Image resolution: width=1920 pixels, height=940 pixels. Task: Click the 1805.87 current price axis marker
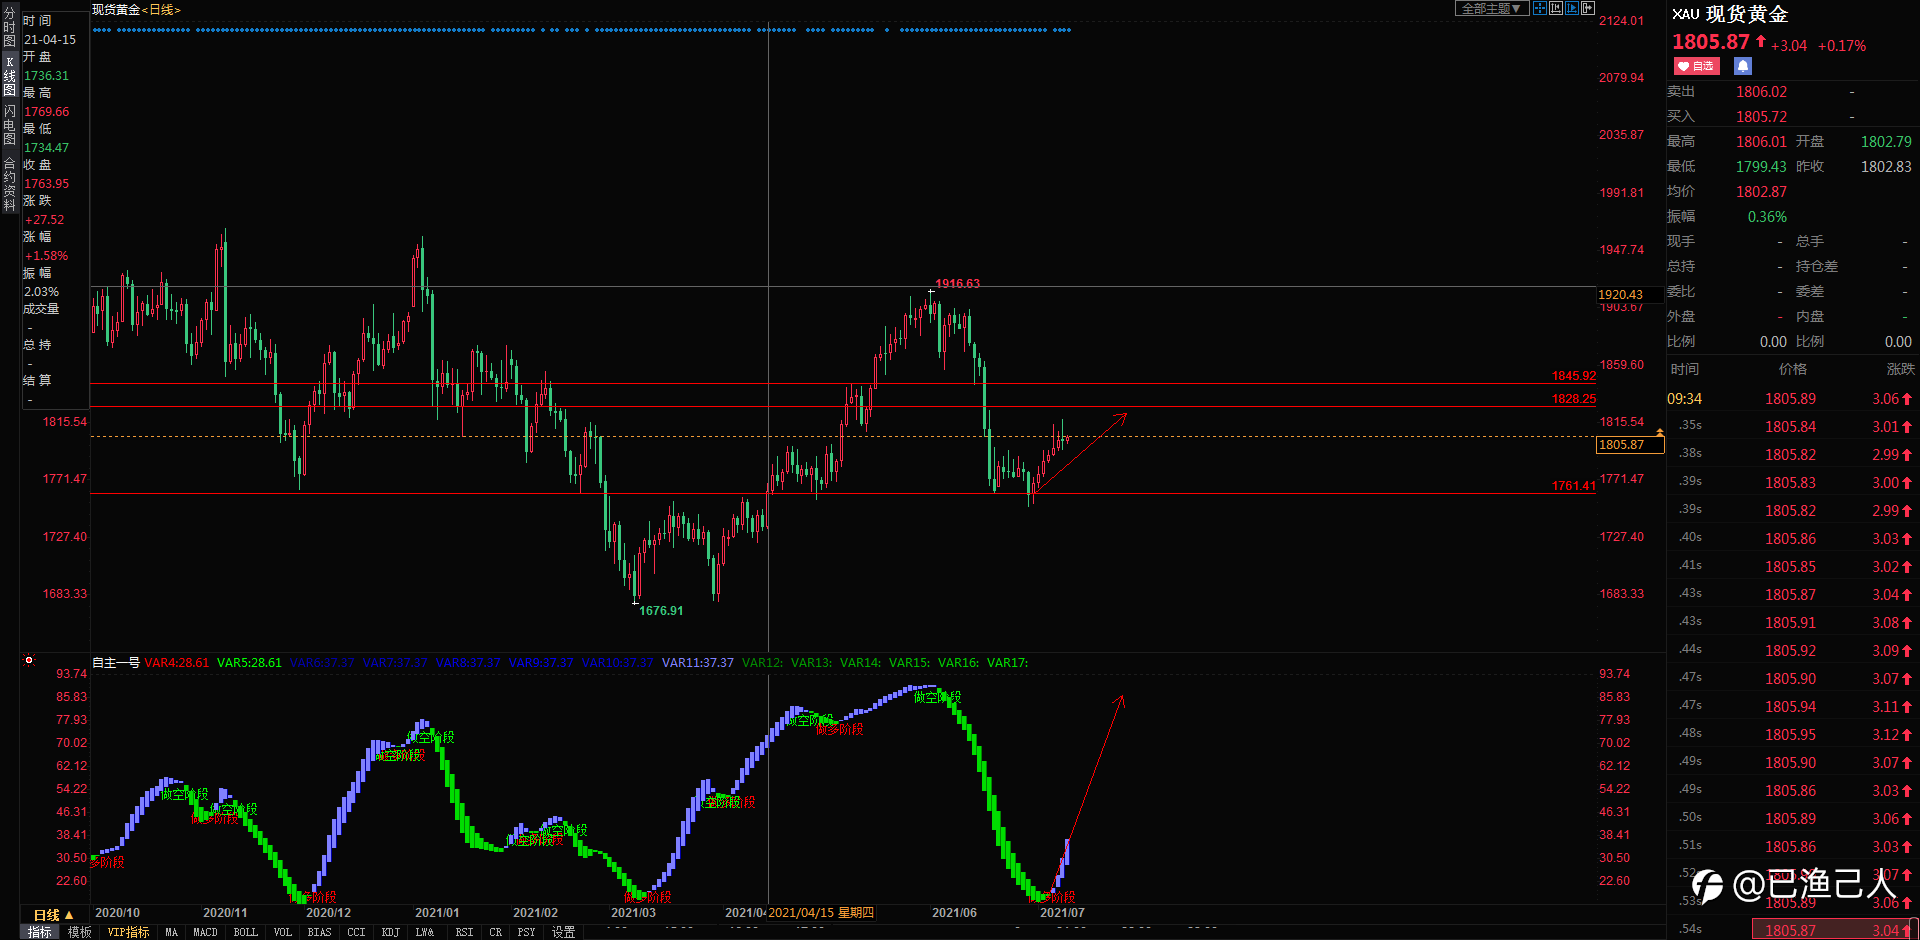tap(1630, 445)
